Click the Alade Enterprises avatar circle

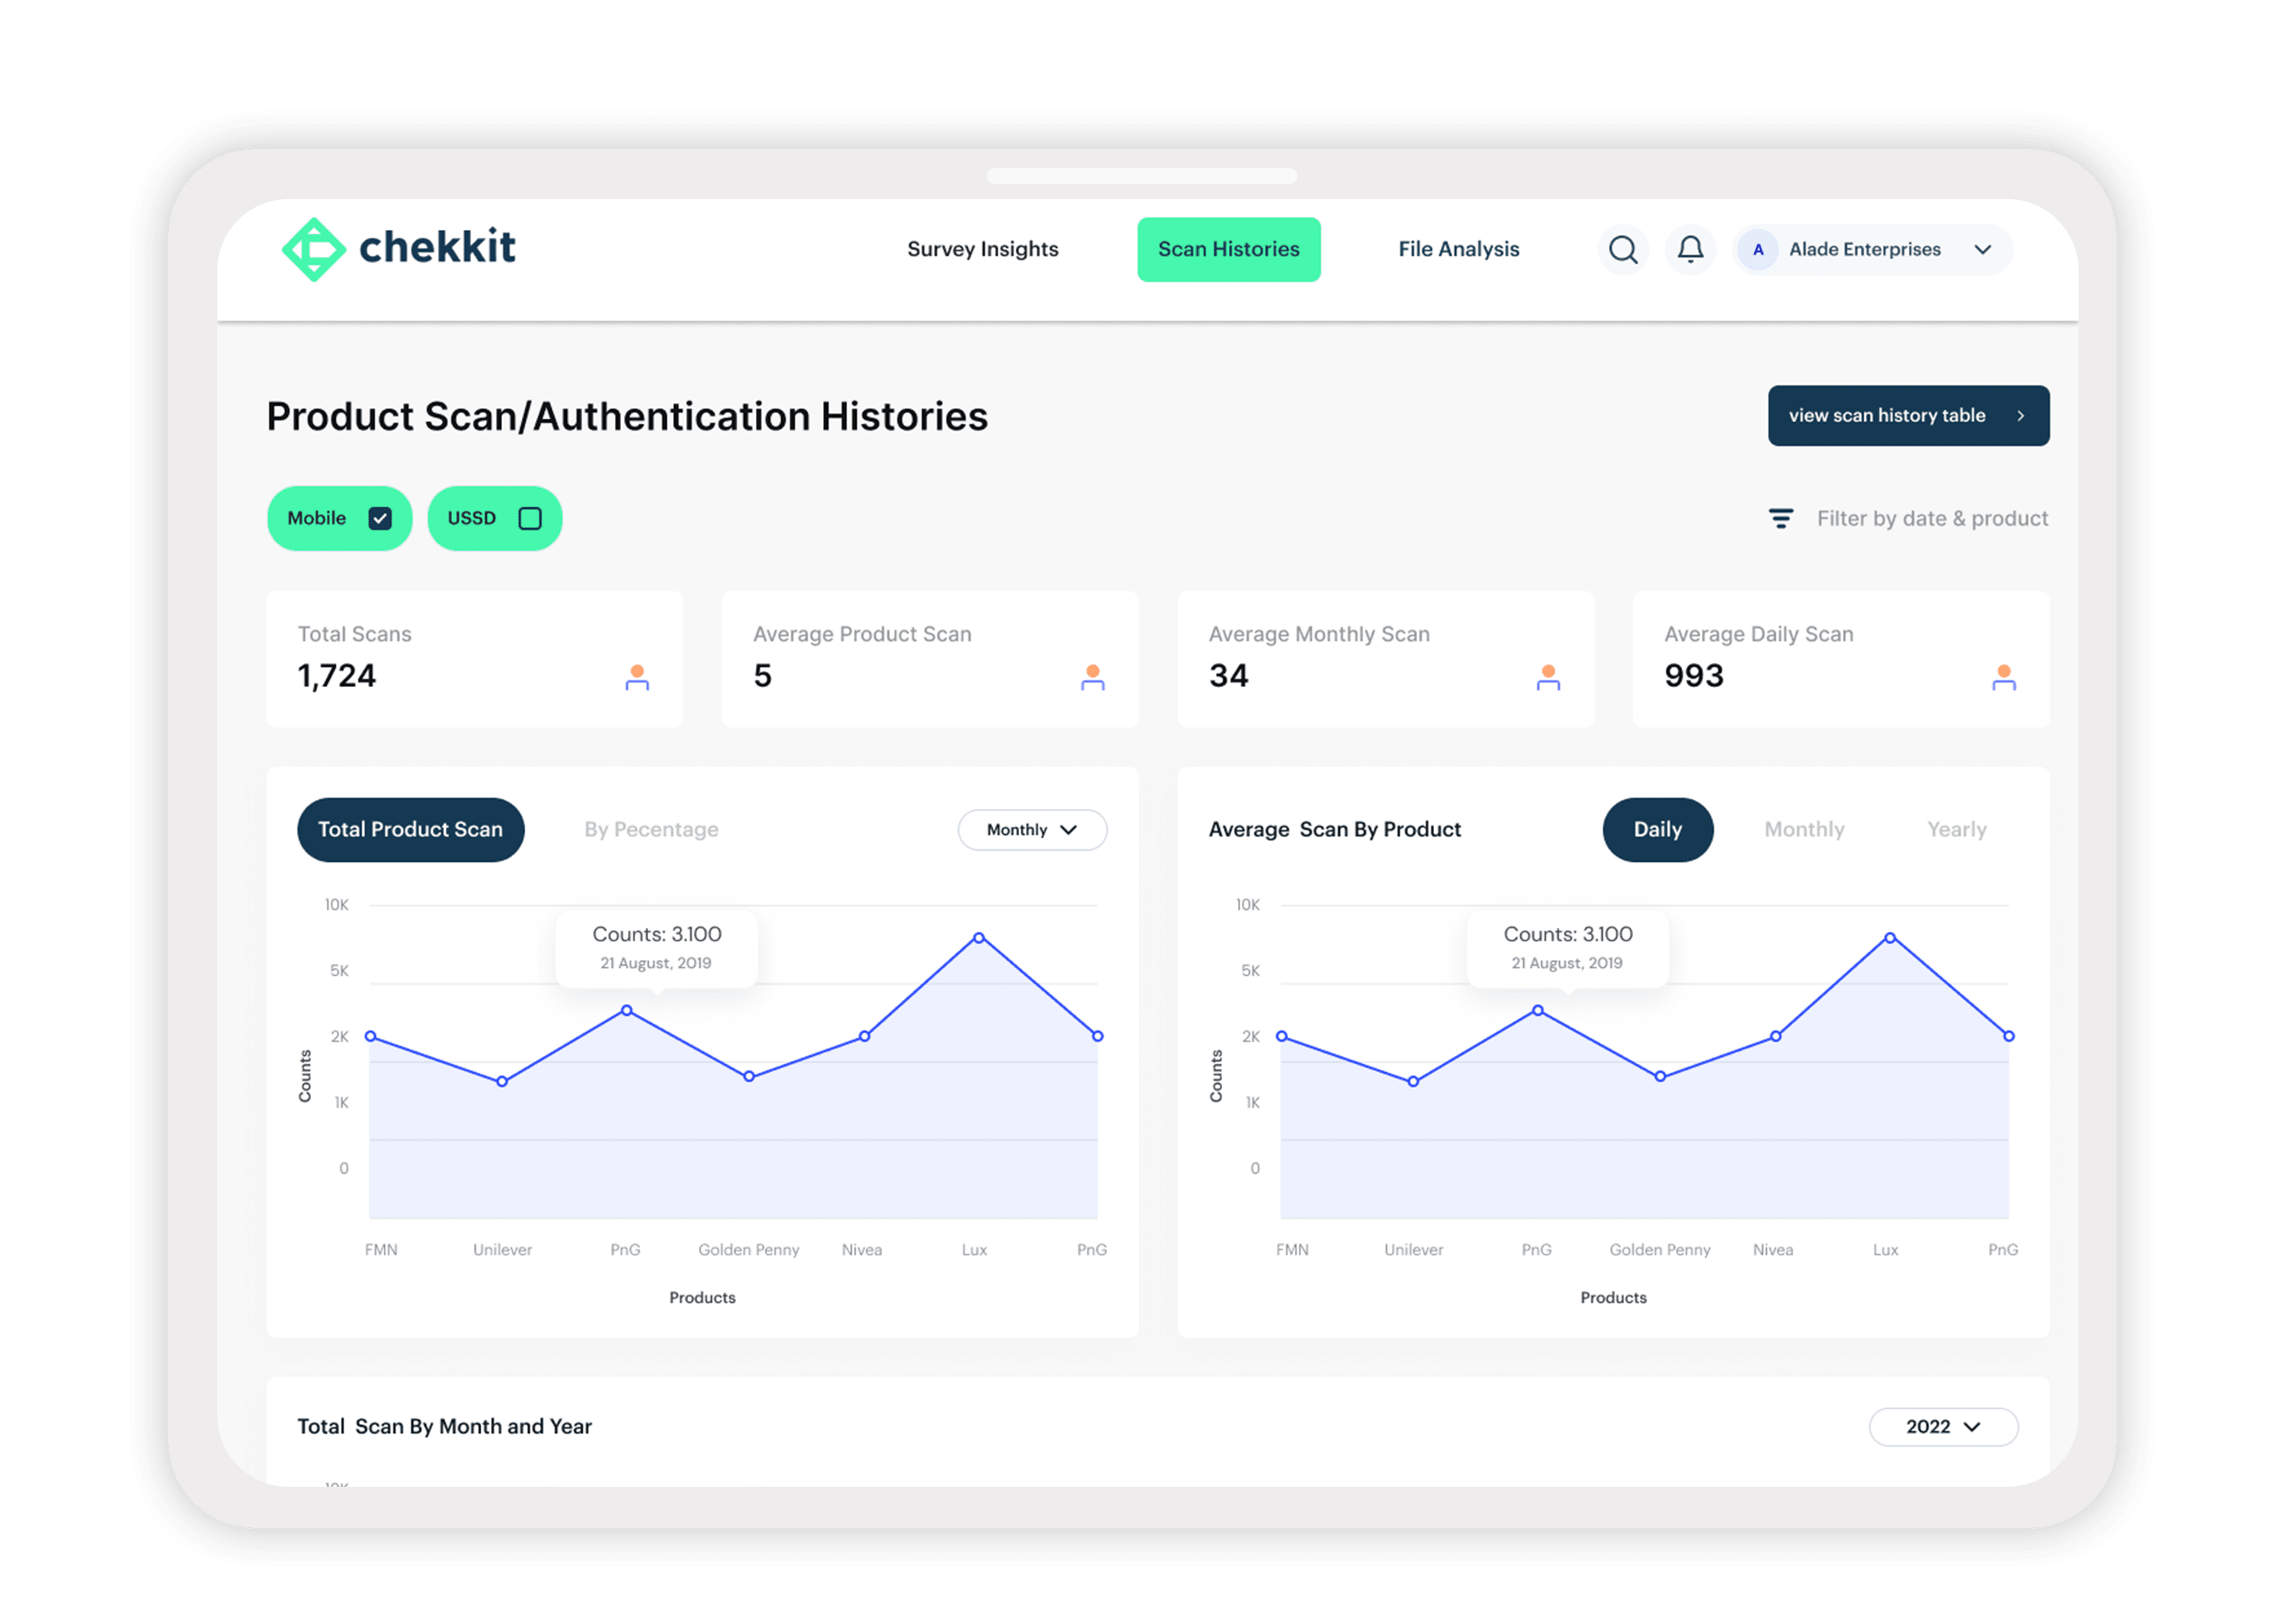pyautogui.click(x=1758, y=249)
